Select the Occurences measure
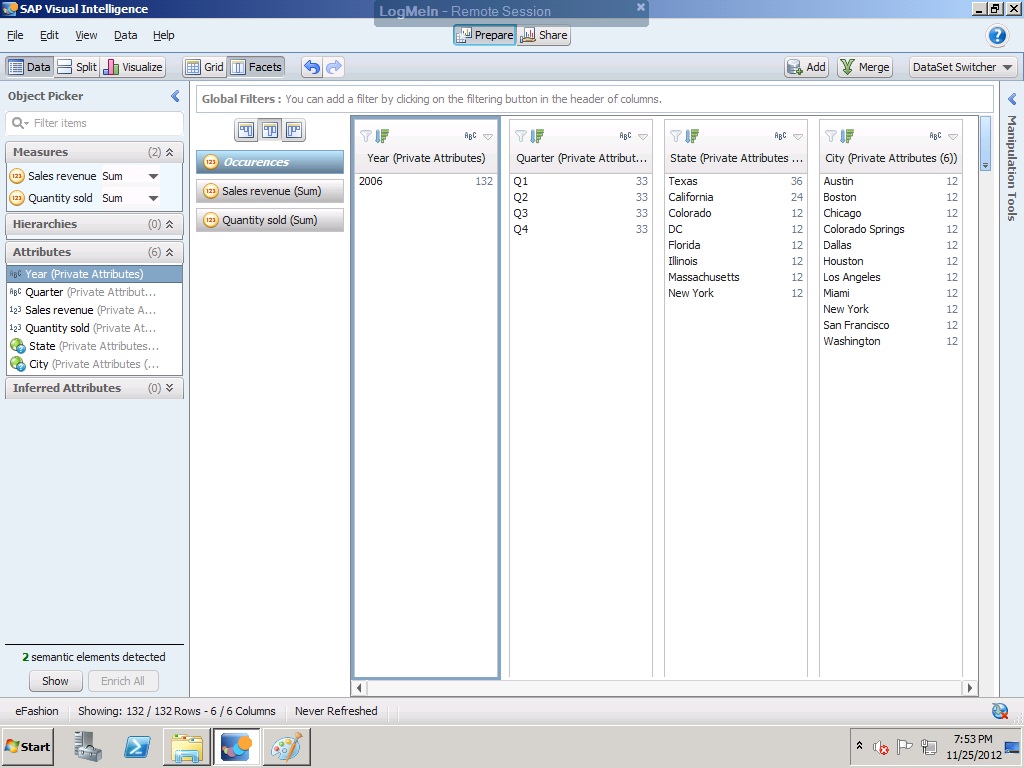 pos(270,162)
